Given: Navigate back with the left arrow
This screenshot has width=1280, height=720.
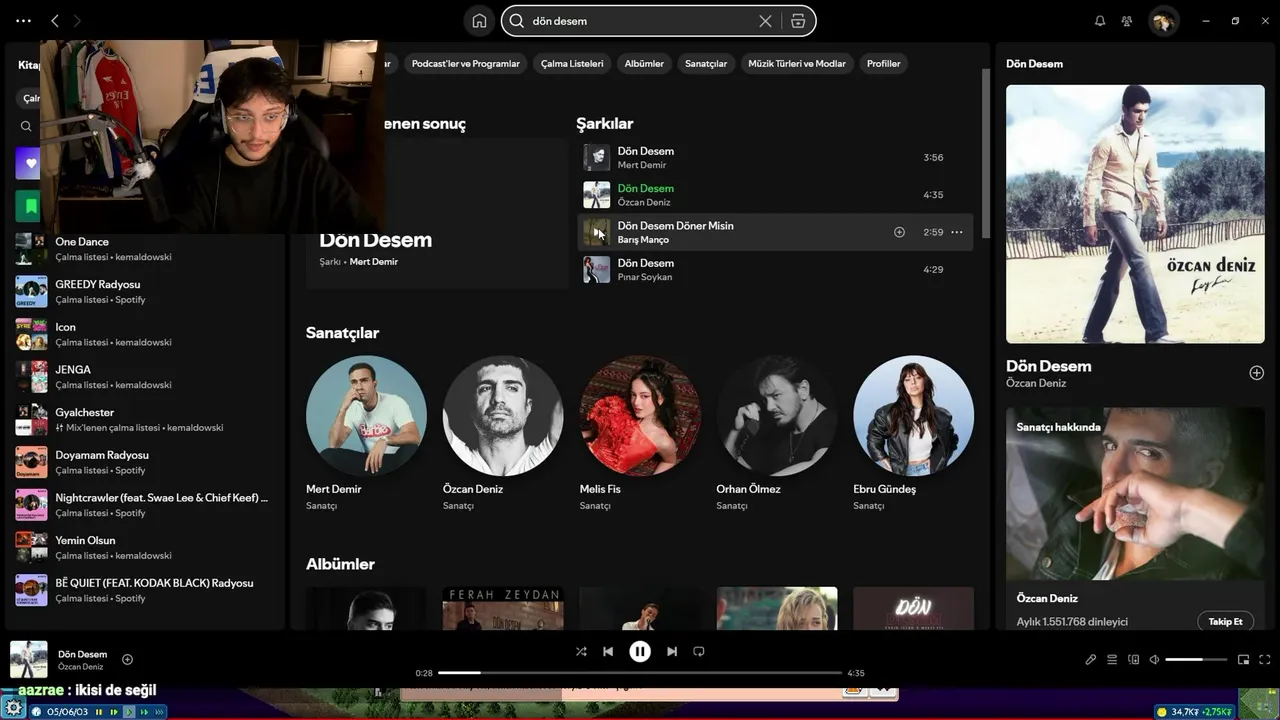Looking at the screenshot, I should pyautogui.click(x=55, y=21).
